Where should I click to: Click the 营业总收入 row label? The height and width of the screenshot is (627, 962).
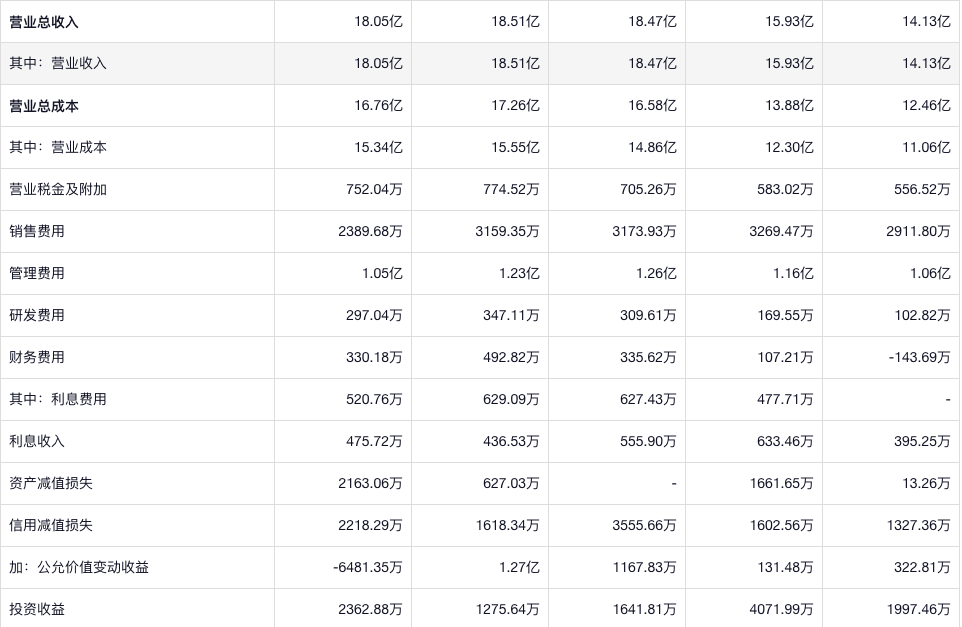tap(44, 21)
